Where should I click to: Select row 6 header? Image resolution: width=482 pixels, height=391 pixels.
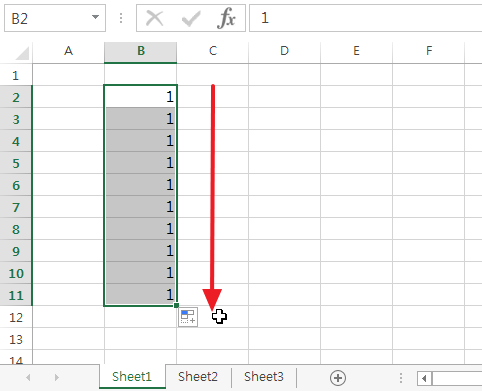pos(16,185)
